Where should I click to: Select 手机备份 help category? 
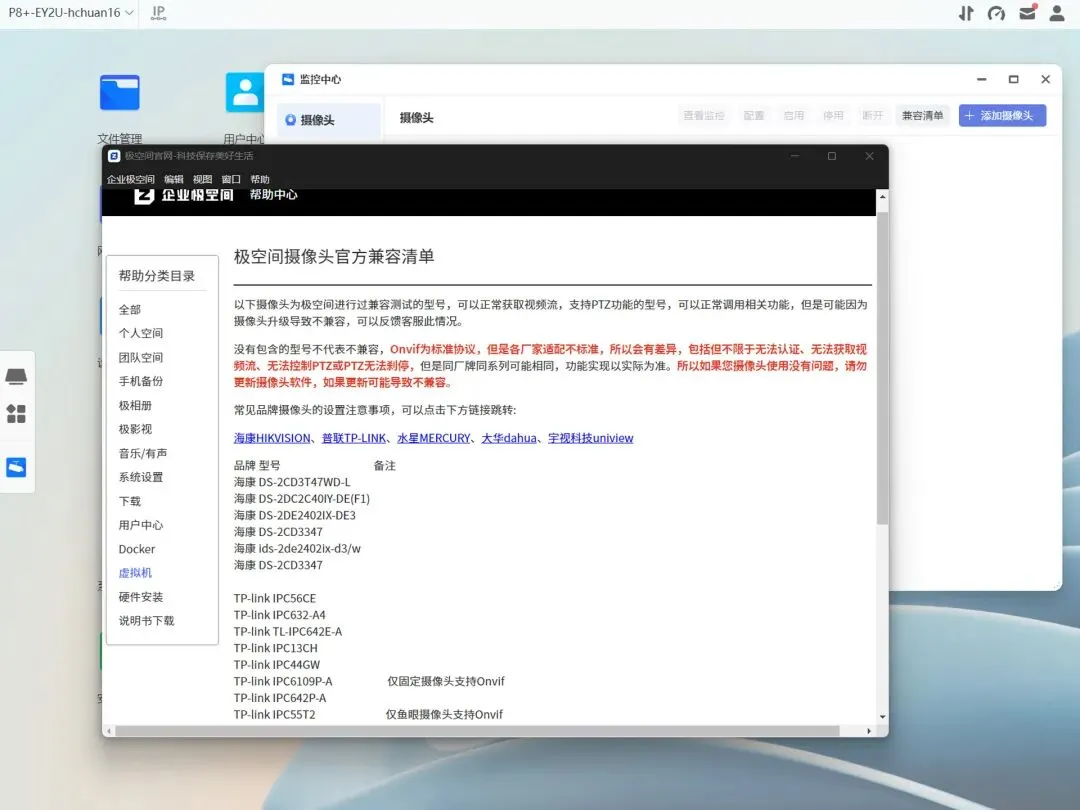point(141,381)
